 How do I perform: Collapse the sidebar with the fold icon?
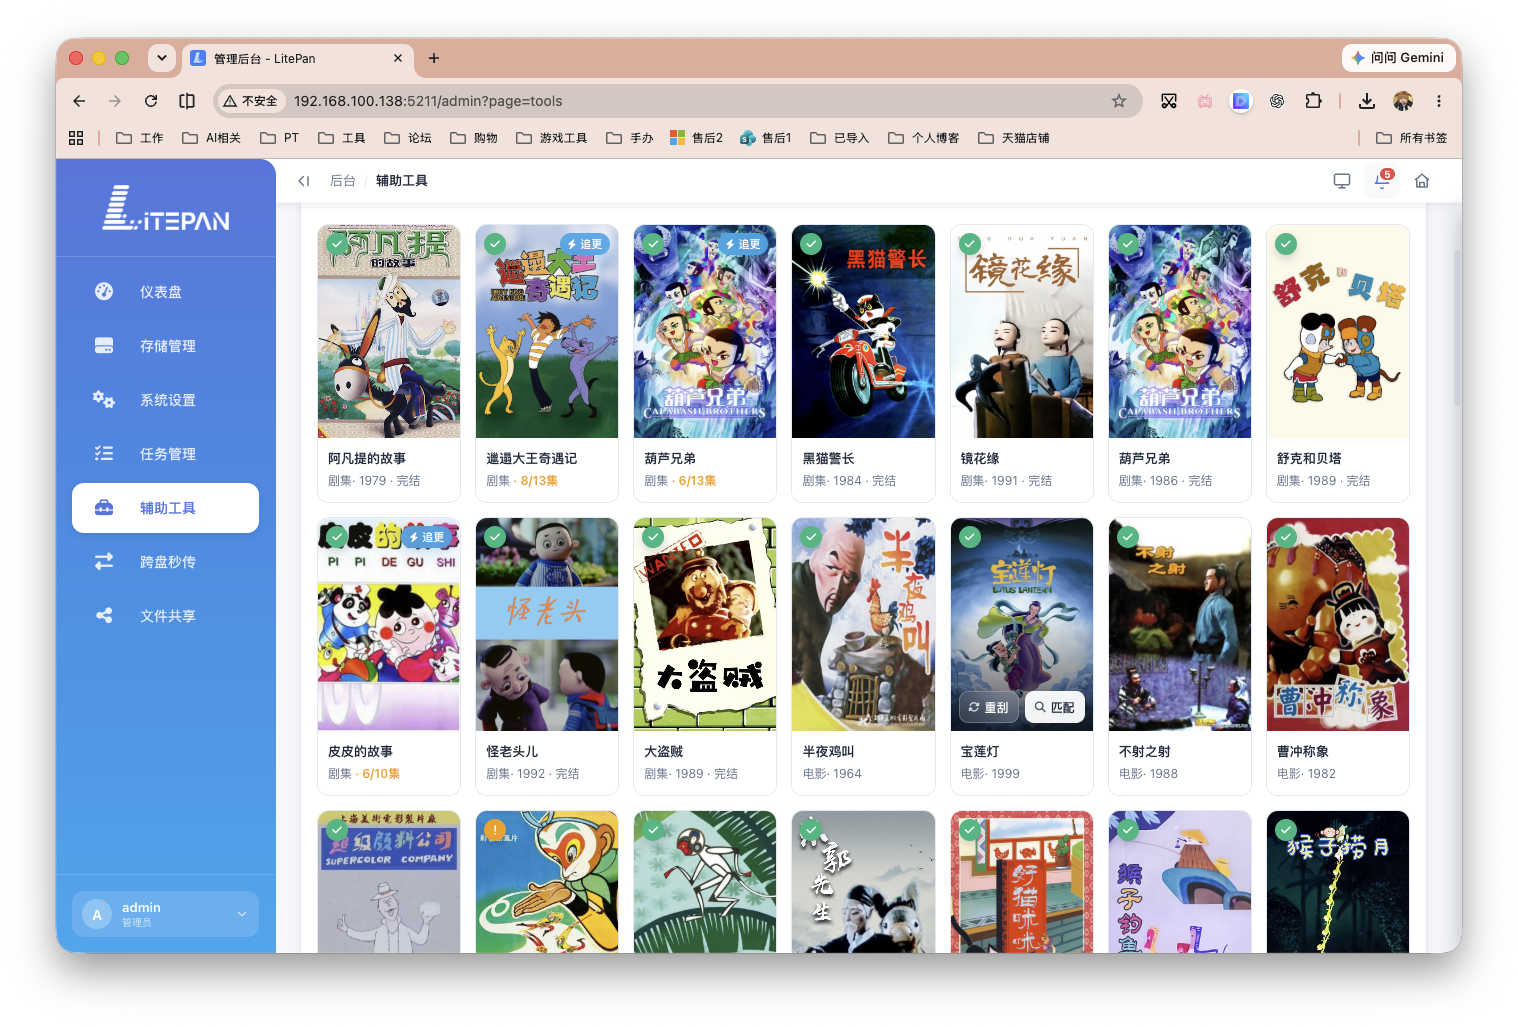[x=303, y=181]
